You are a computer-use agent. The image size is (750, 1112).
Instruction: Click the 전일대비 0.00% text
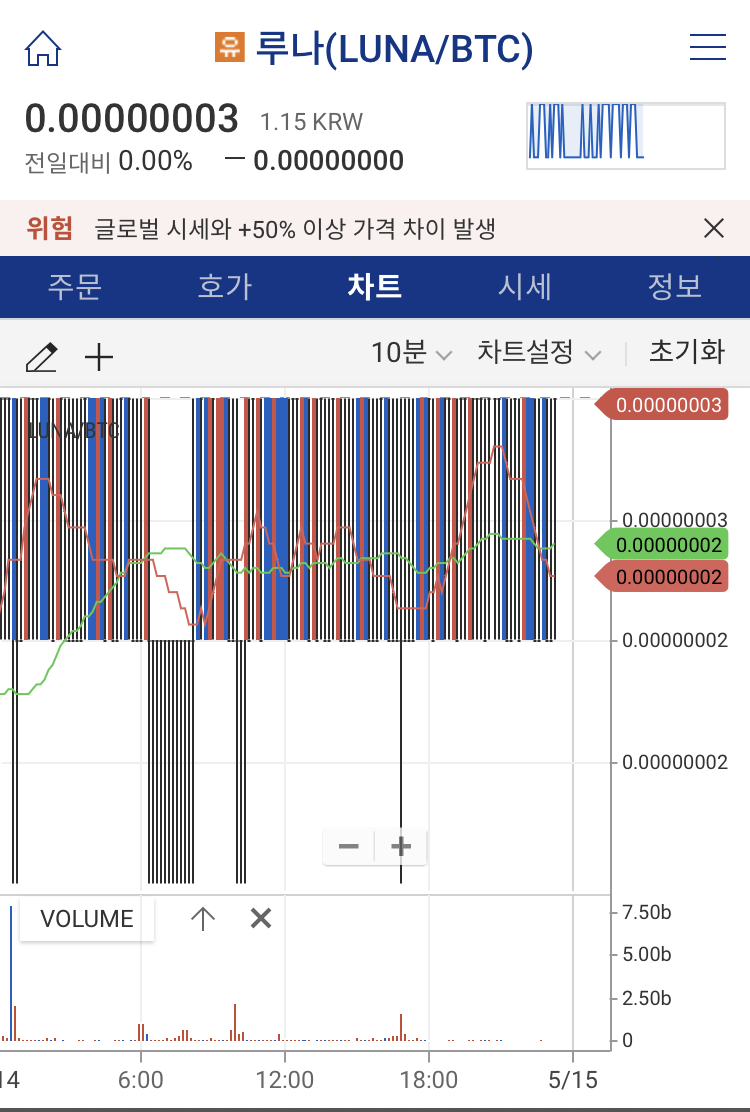click(108, 162)
